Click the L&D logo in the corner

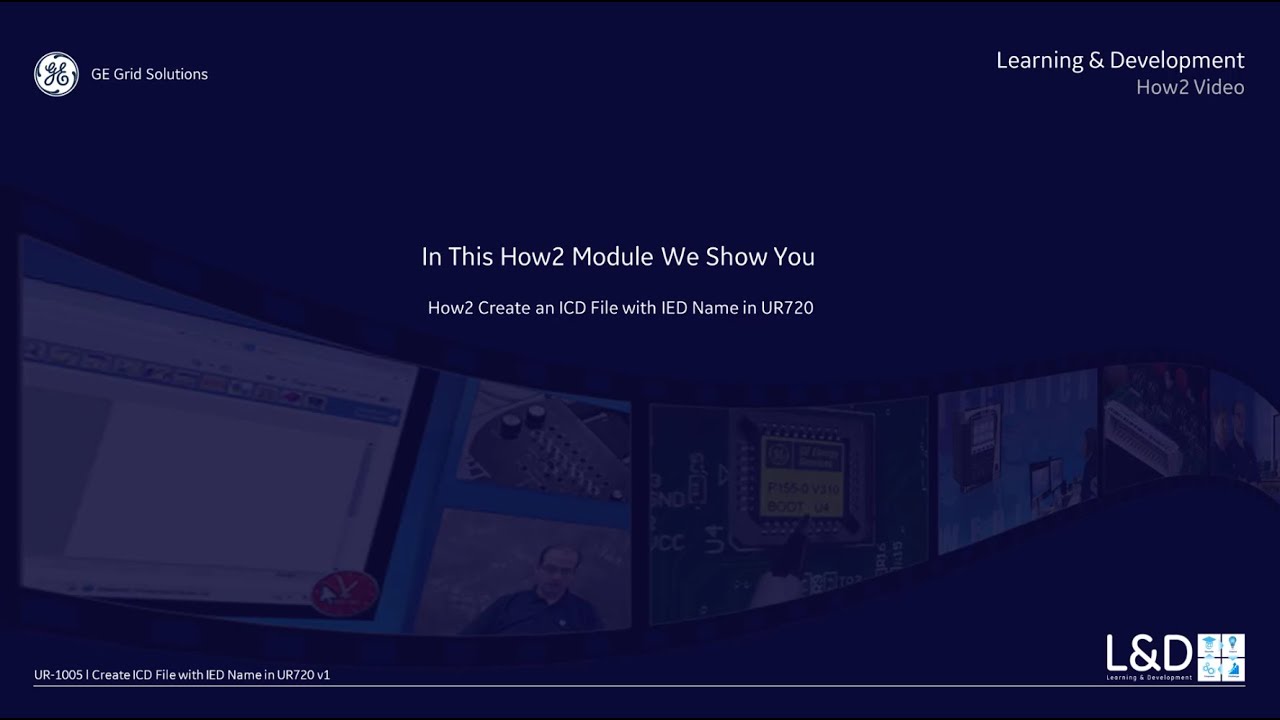1175,657
